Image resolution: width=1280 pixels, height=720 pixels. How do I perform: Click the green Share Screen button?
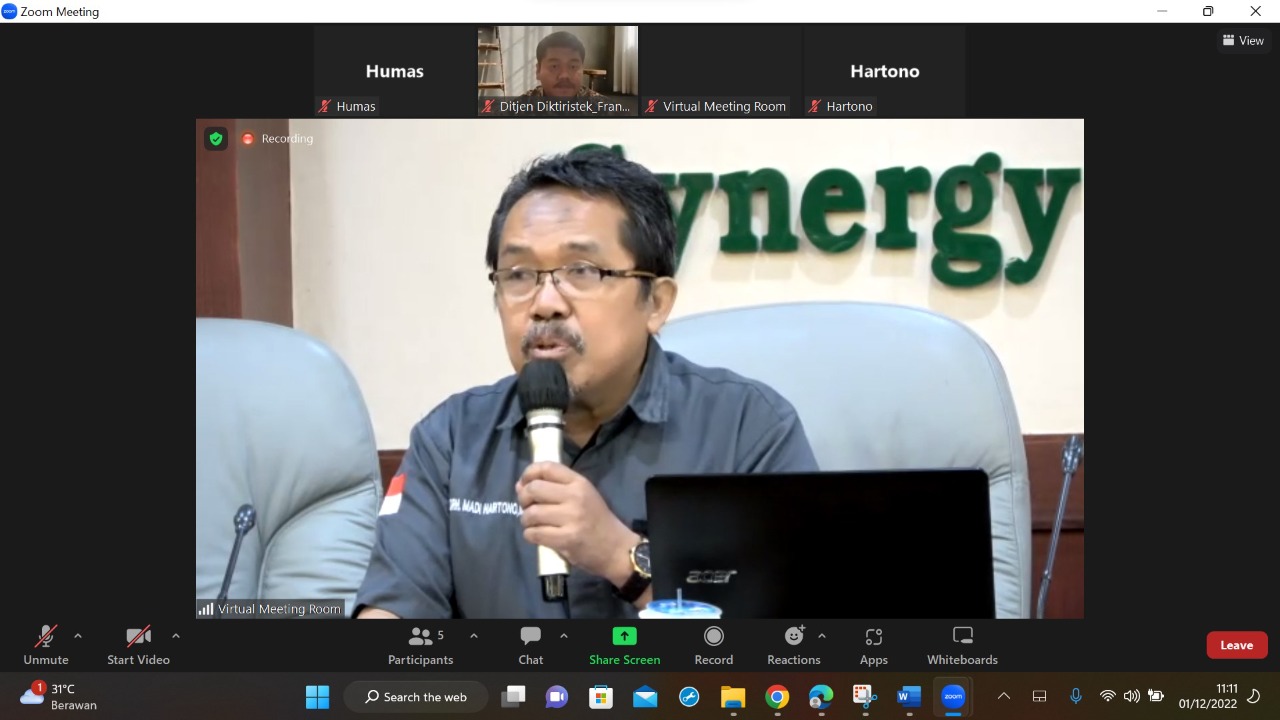click(624, 645)
